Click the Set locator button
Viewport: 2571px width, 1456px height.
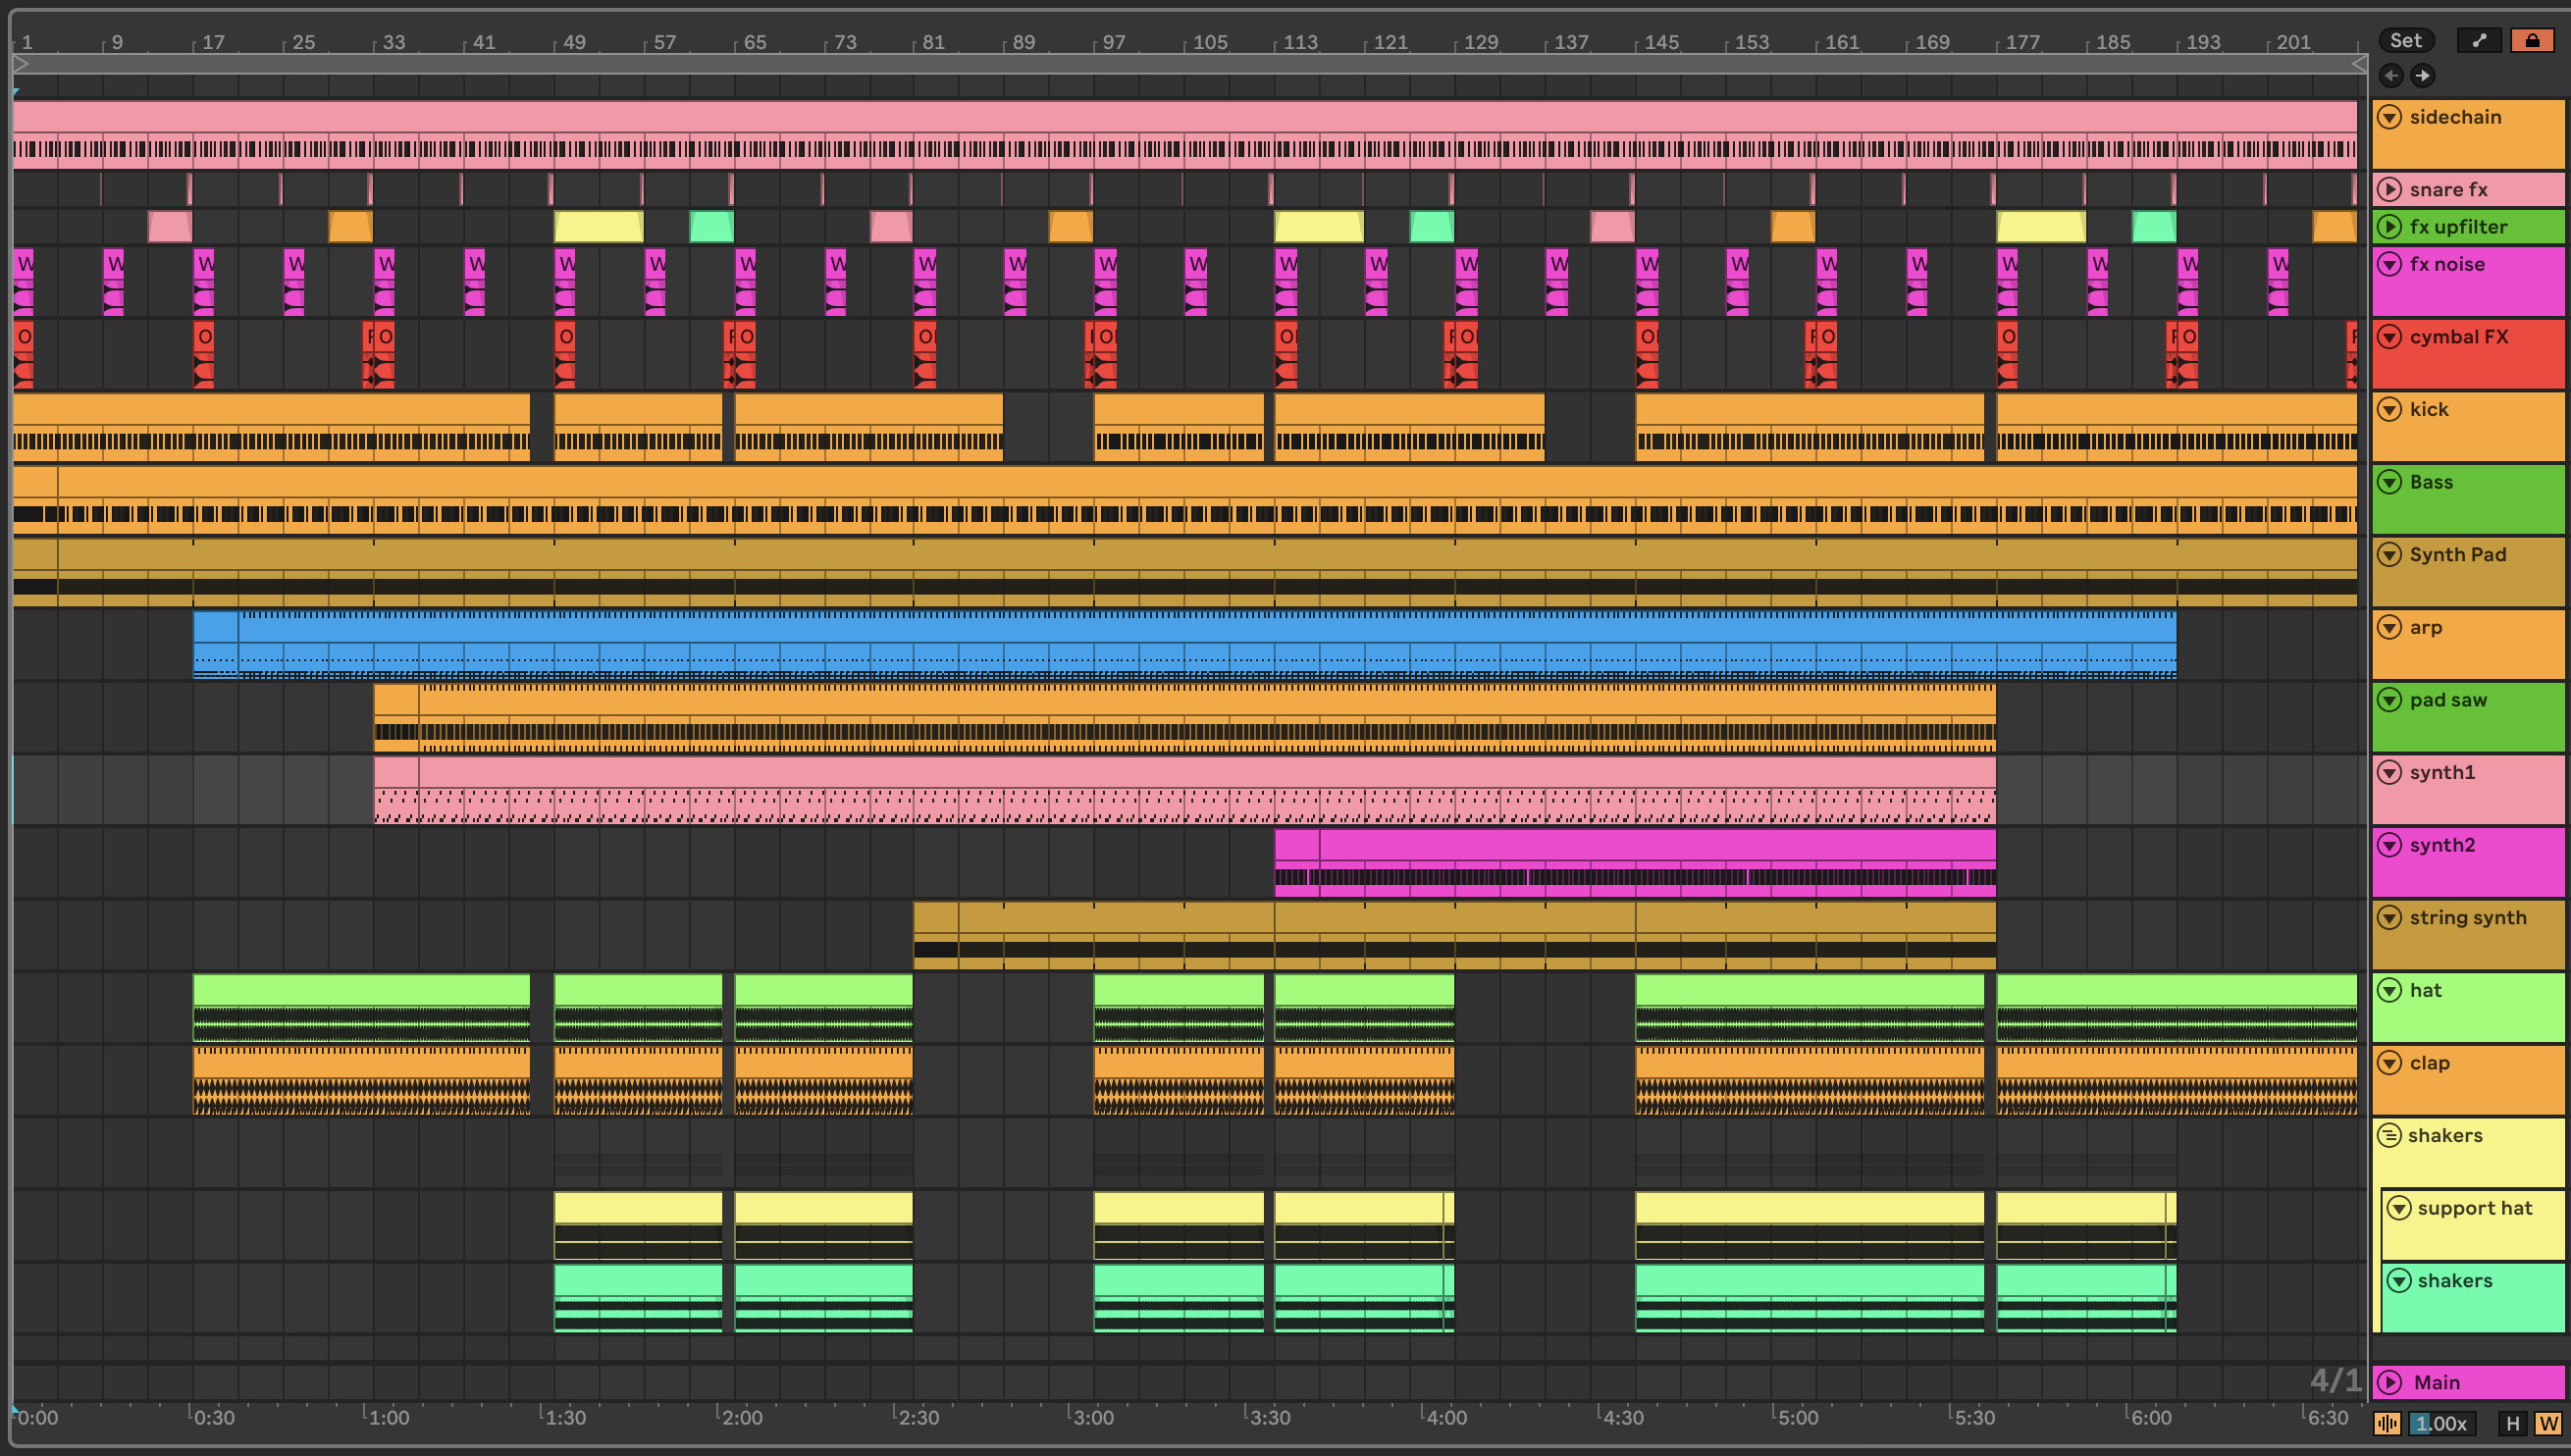(x=2405, y=40)
